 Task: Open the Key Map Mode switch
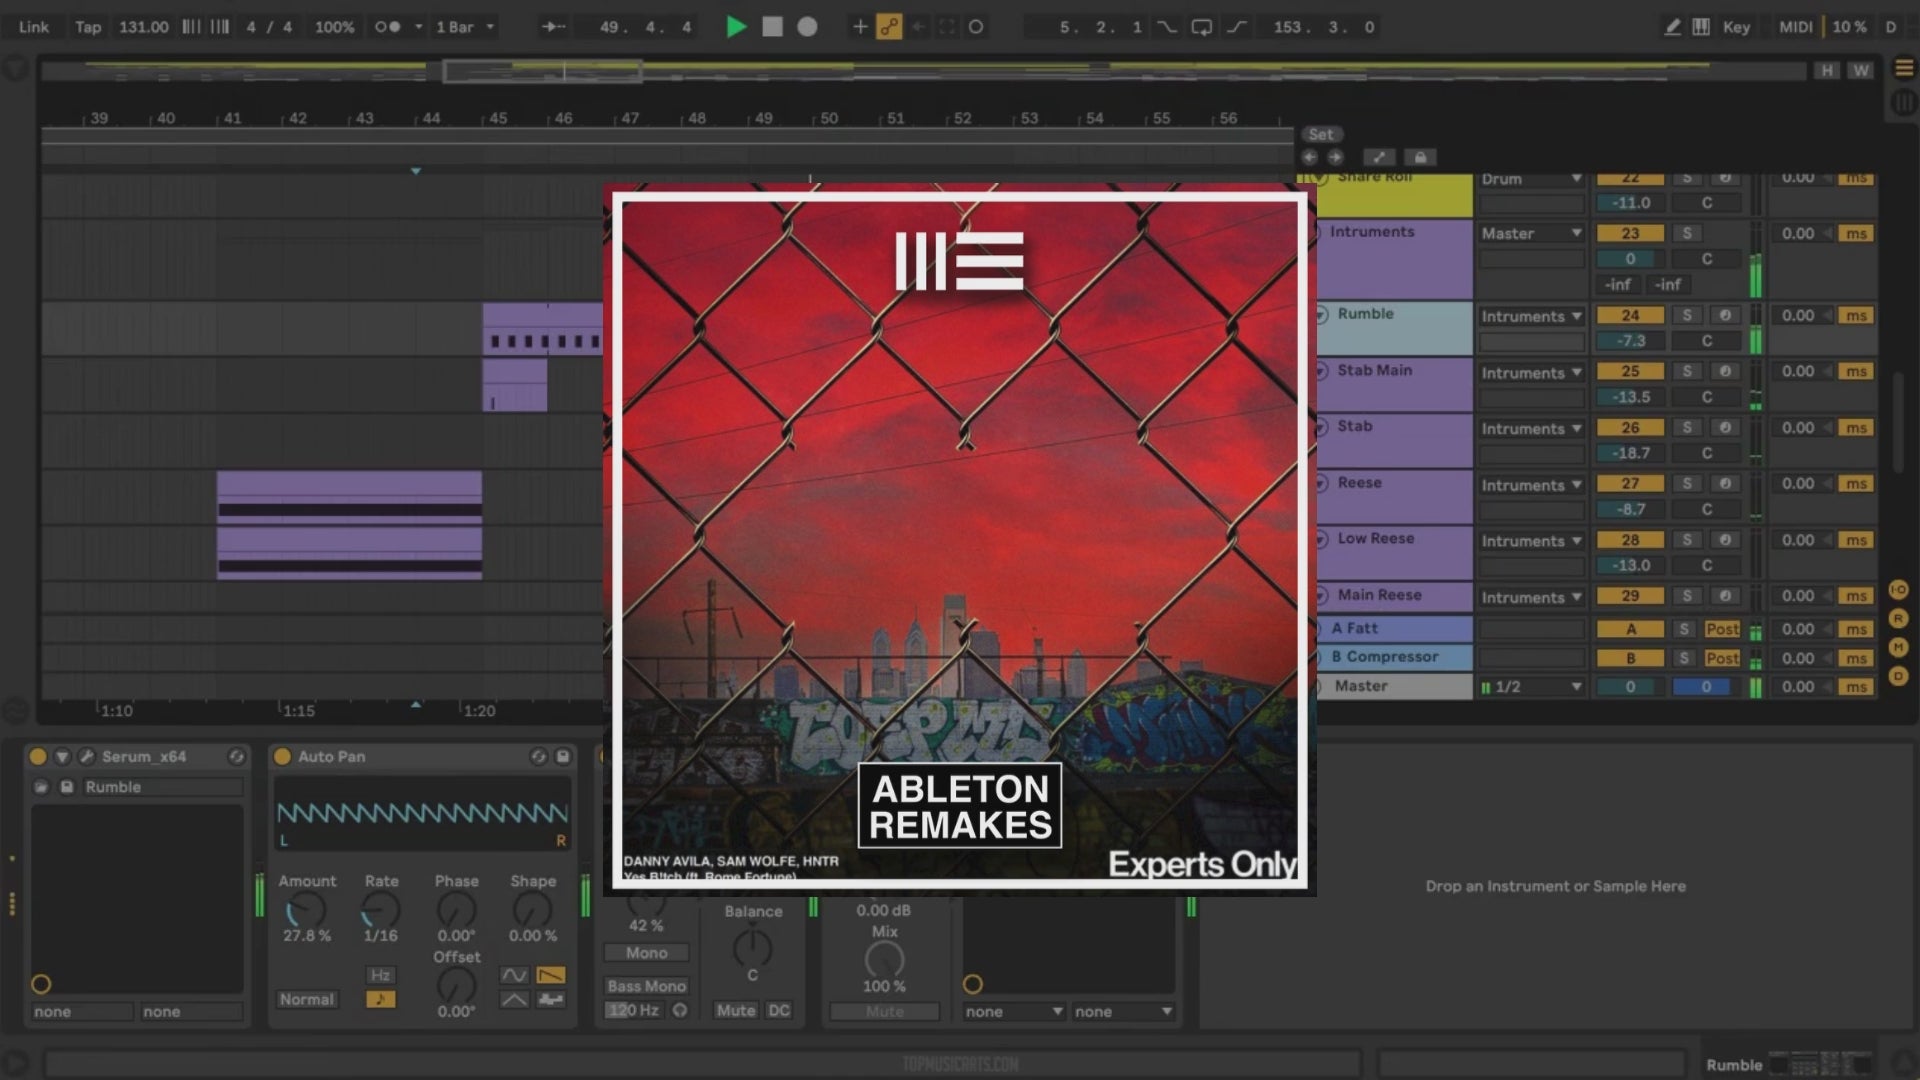coord(1736,27)
